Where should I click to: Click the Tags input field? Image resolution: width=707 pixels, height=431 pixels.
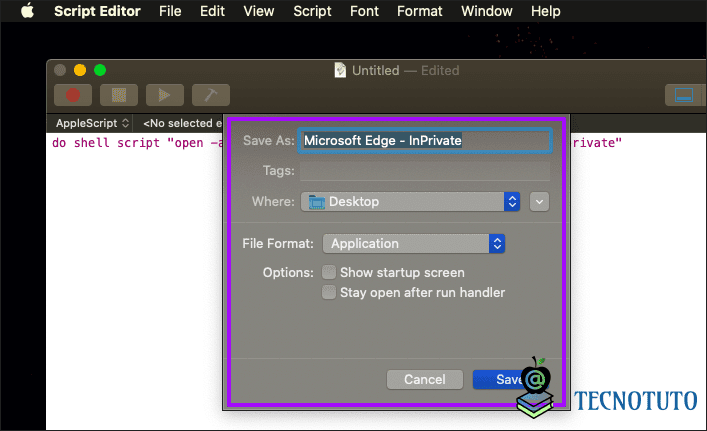(x=425, y=171)
